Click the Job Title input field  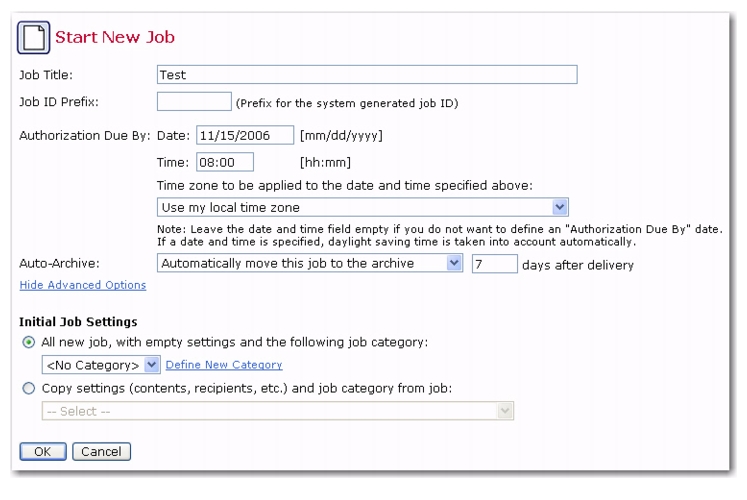click(x=367, y=75)
